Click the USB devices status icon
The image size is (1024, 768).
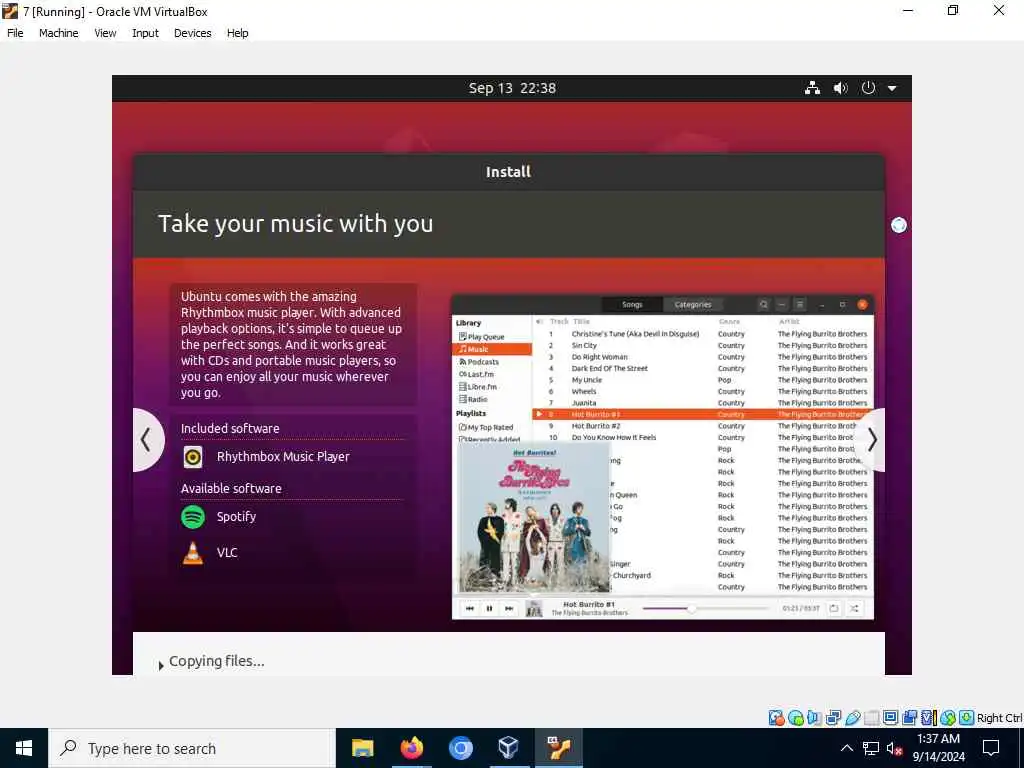pyautogui.click(x=852, y=718)
